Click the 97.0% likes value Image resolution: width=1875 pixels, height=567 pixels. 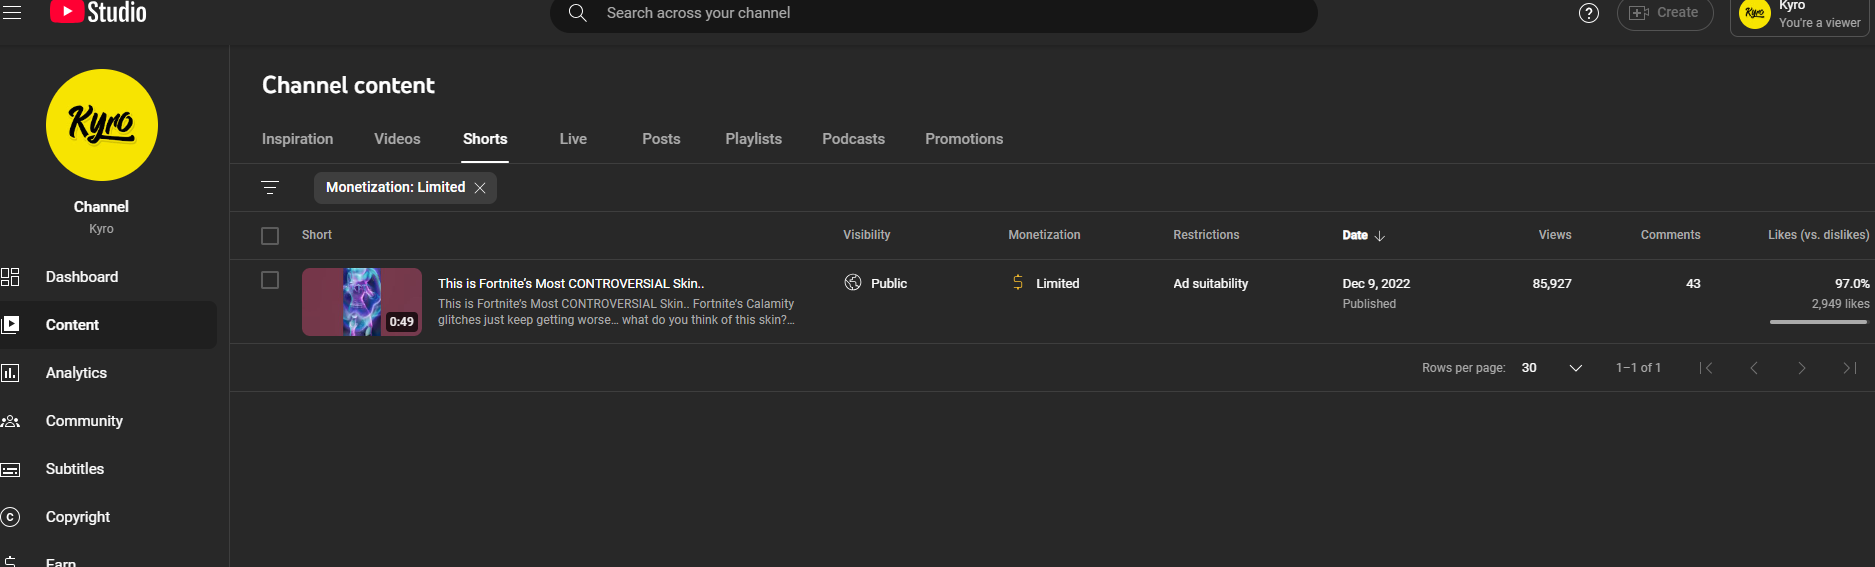pos(1852,284)
